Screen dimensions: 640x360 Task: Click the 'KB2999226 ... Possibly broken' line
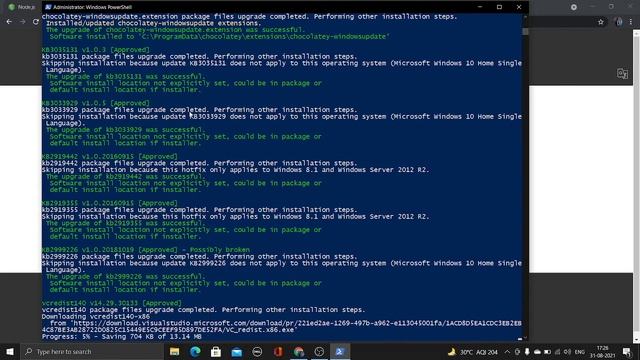point(146,250)
